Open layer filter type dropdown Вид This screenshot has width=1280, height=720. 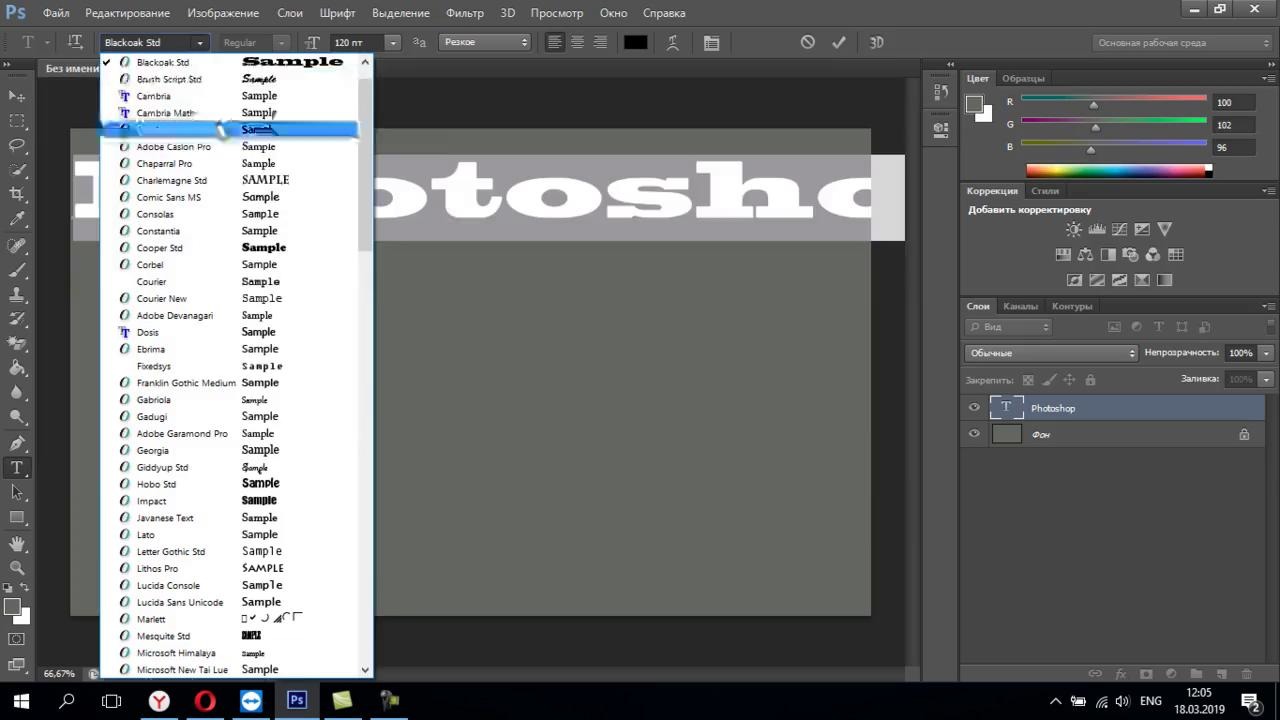pyautogui.click(x=1009, y=327)
